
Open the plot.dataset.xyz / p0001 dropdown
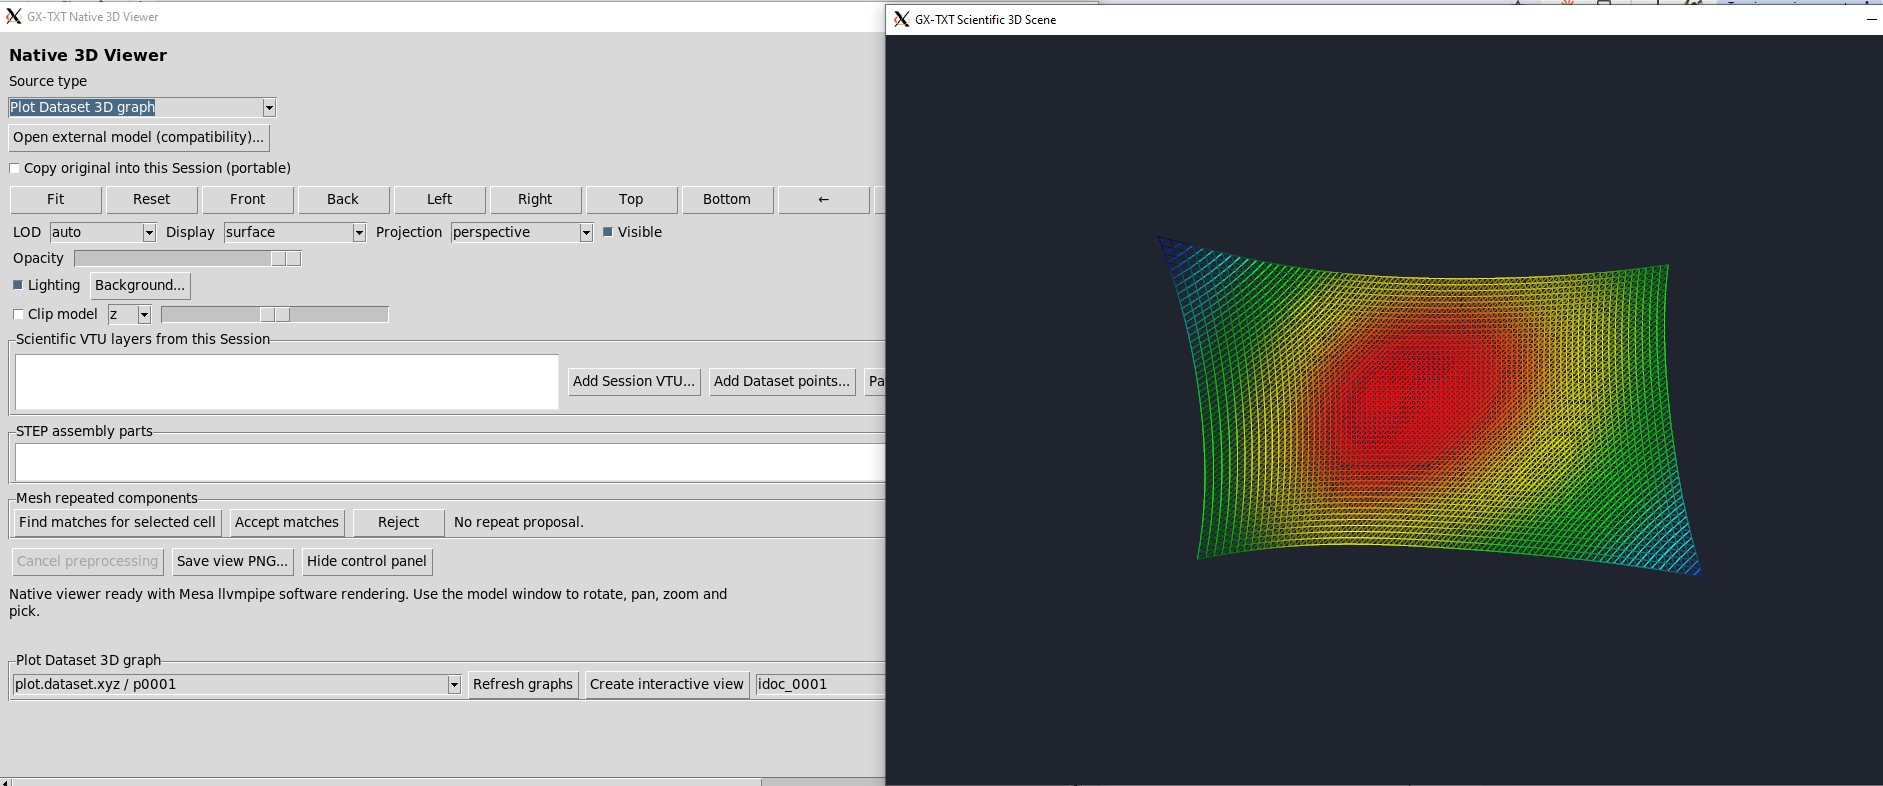click(454, 684)
